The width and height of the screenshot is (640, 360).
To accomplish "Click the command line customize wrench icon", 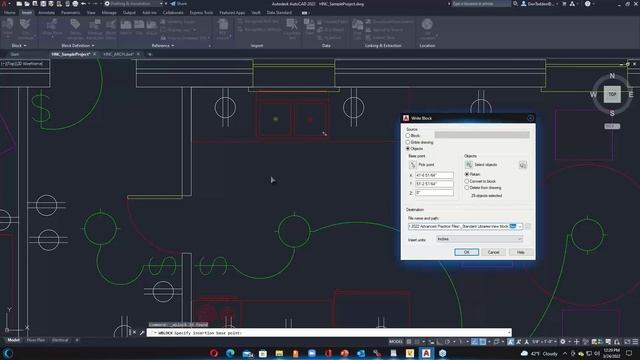I will click(x=142, y=333).
